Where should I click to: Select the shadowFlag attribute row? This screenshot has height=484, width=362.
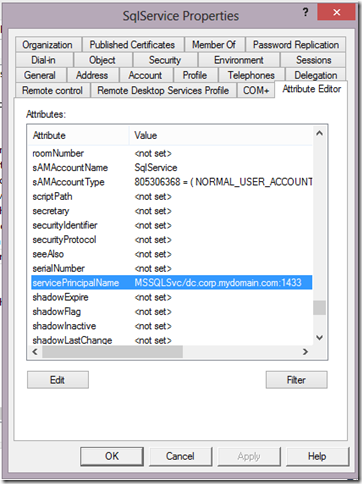pyautogui.click(x=171, y=311)
